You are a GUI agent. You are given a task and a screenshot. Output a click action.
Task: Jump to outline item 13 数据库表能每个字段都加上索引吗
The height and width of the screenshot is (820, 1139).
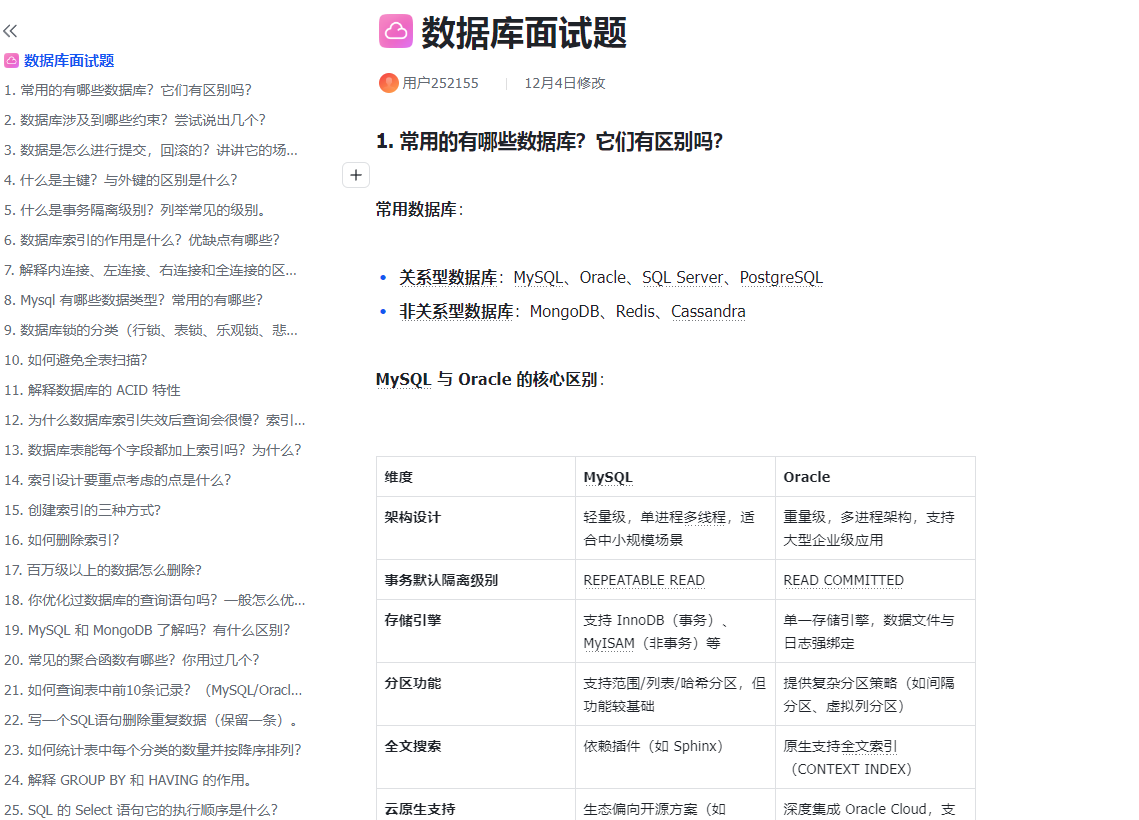tap(153, 450)
